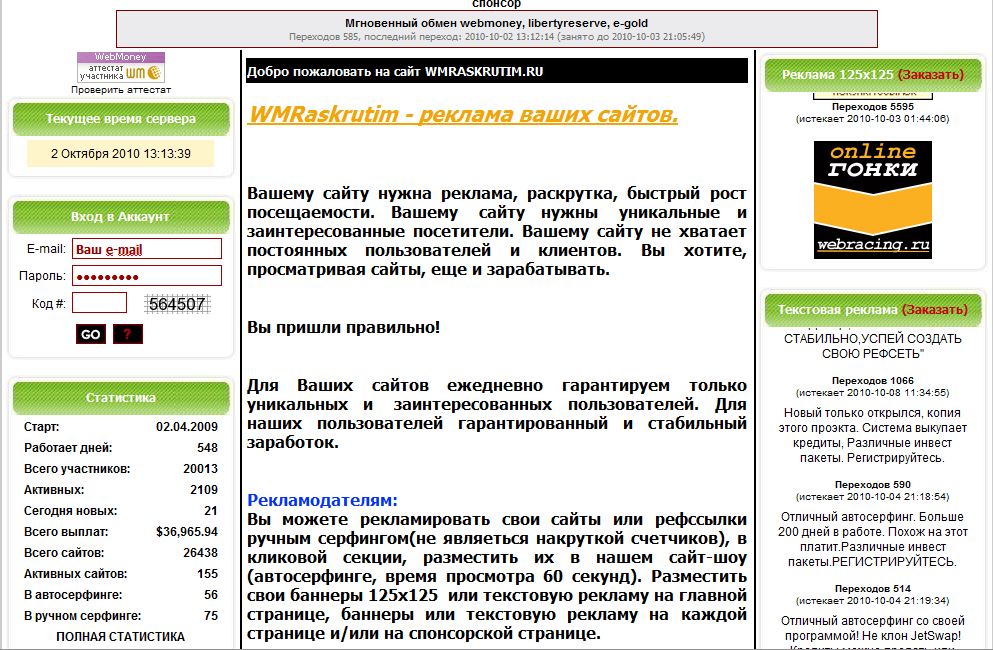Click 'Всего сайтов:' value 26438

click(200, 552)
